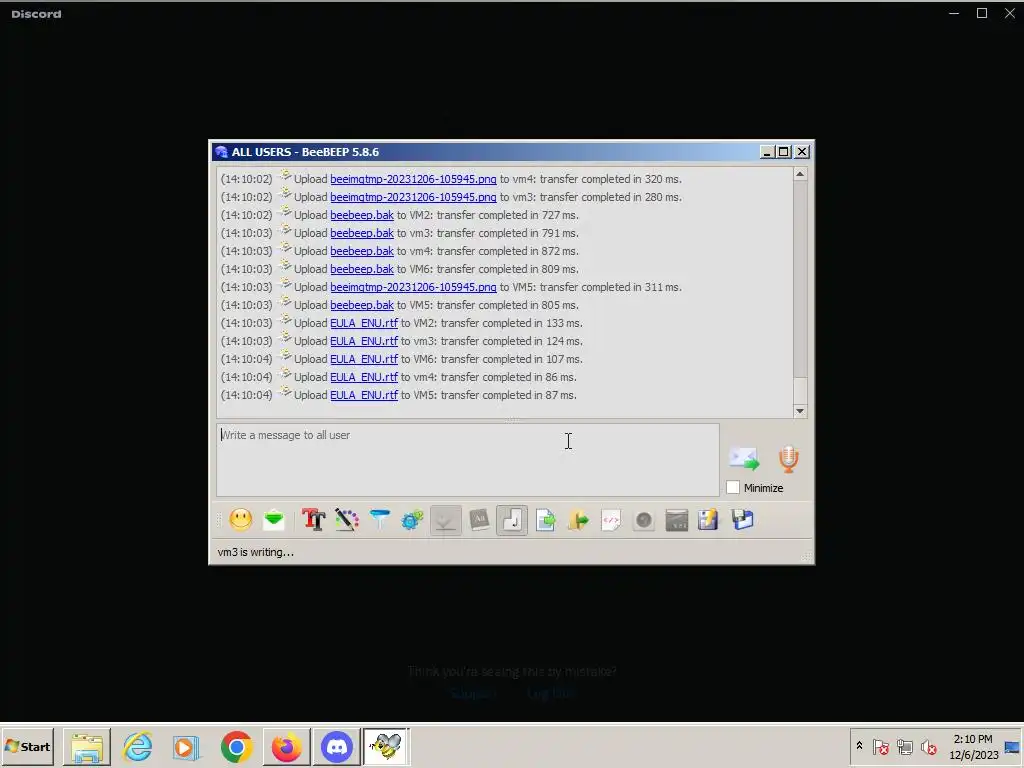Viewport: 1024px width, 768px height.
Task: Open beebeep.bak link completed in 791 ms
Action: [362, 233]
